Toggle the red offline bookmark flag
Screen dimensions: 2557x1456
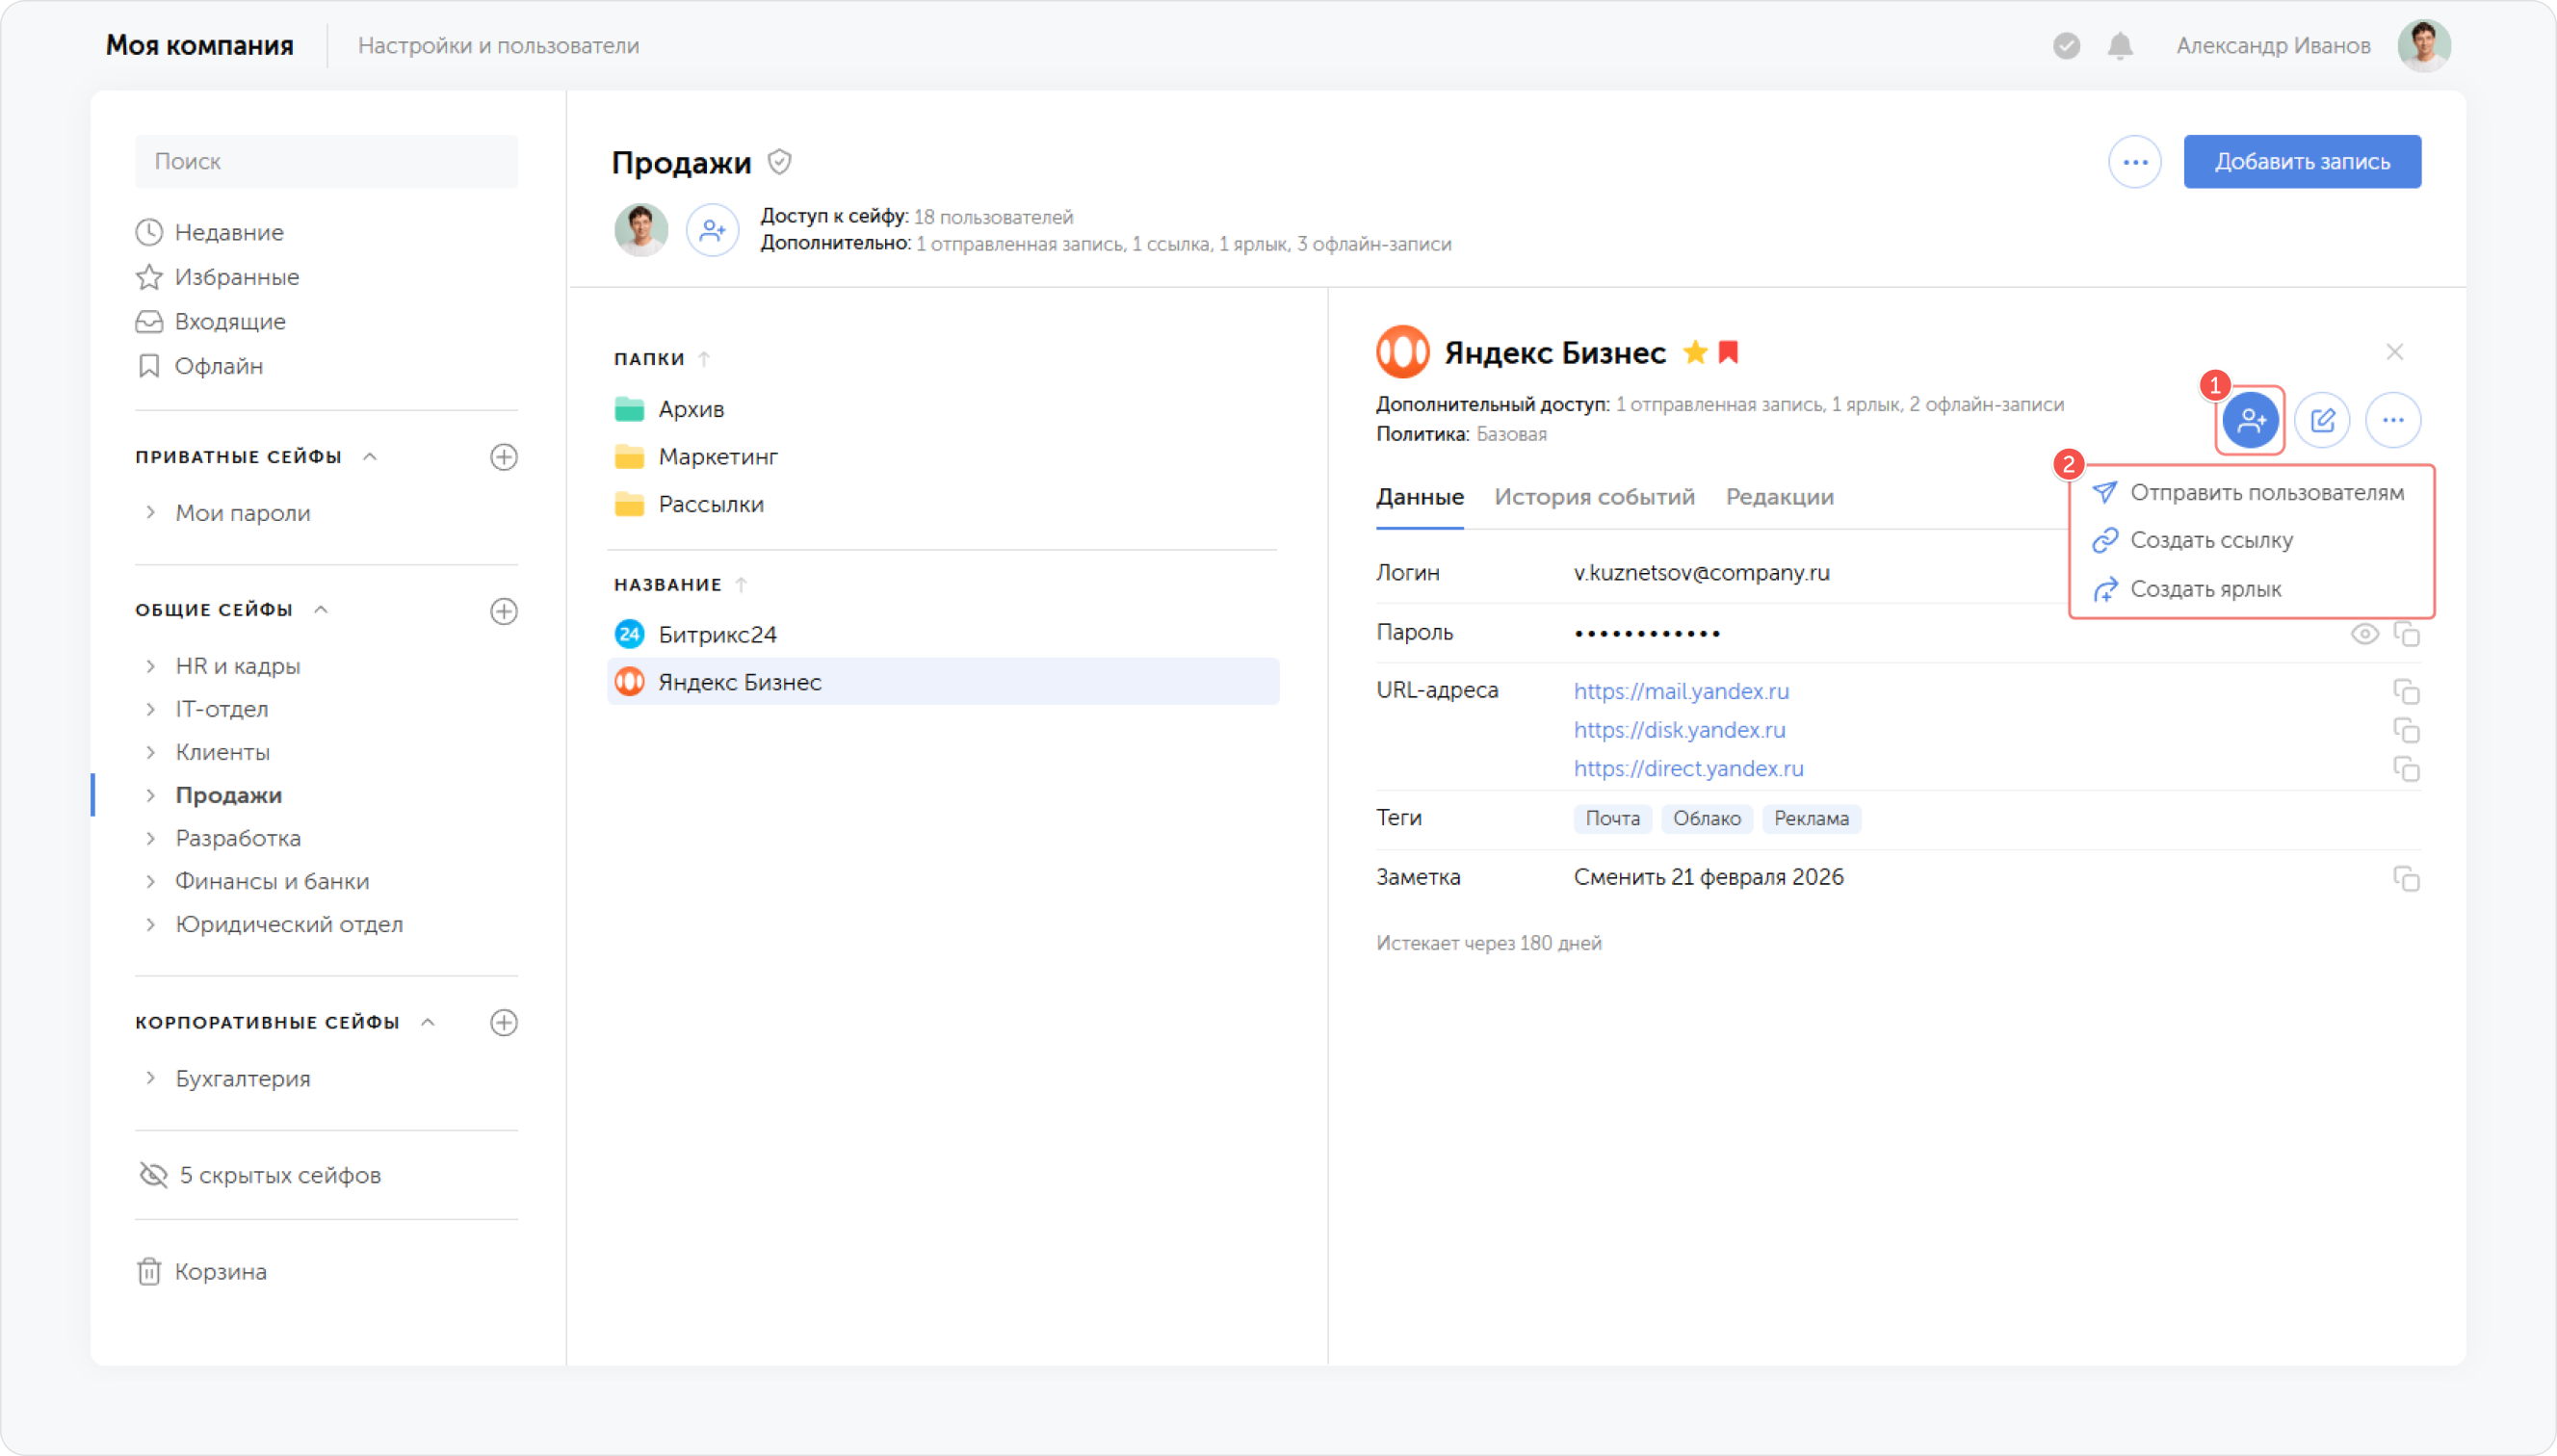(1729, 352)
